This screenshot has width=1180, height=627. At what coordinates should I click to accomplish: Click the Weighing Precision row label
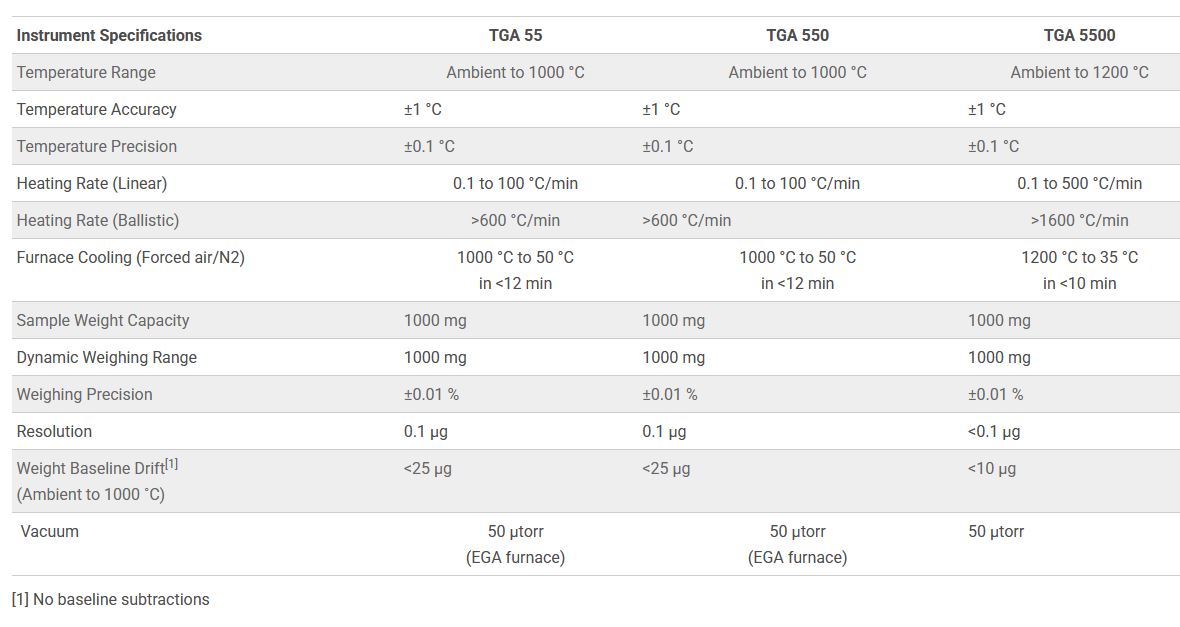pyautogui.click(x=85, y=394)
